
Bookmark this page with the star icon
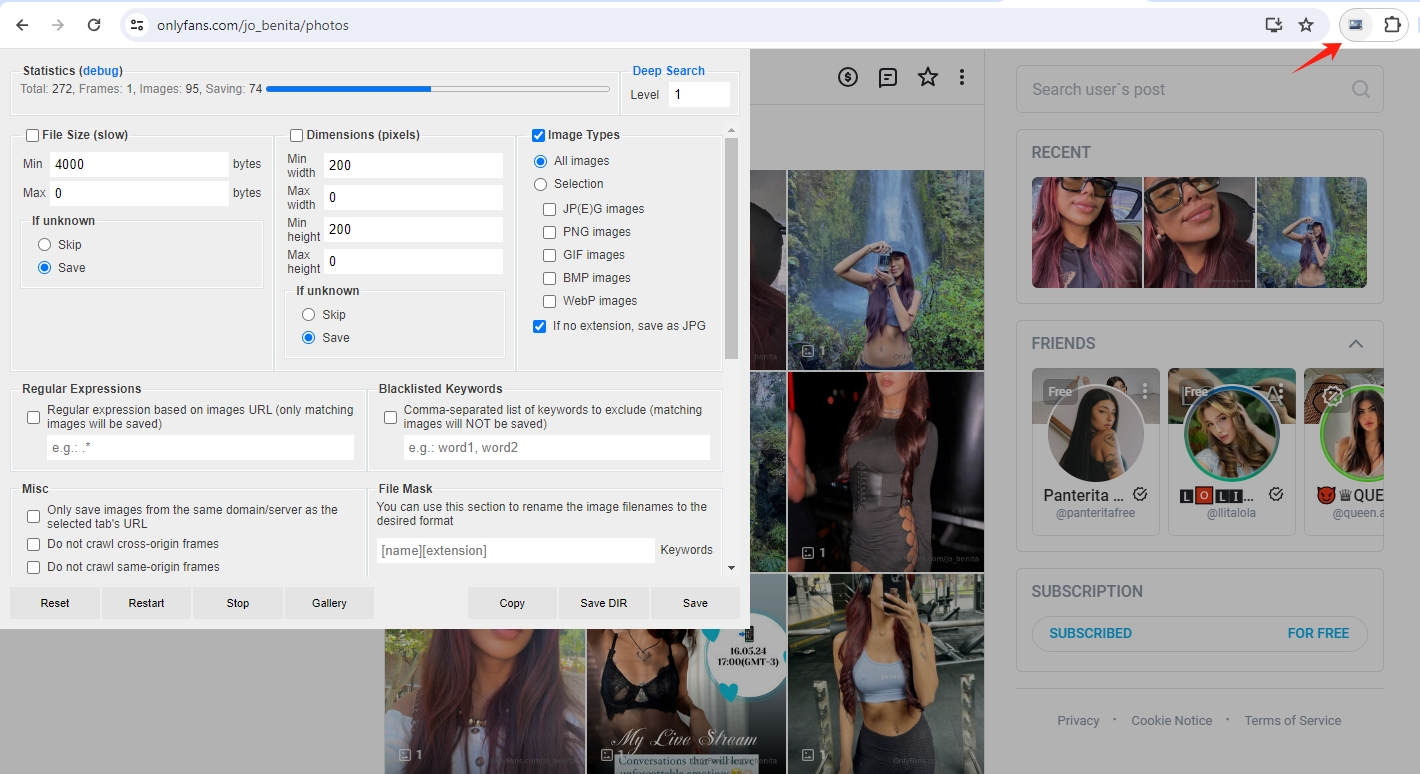point(1306,25)
